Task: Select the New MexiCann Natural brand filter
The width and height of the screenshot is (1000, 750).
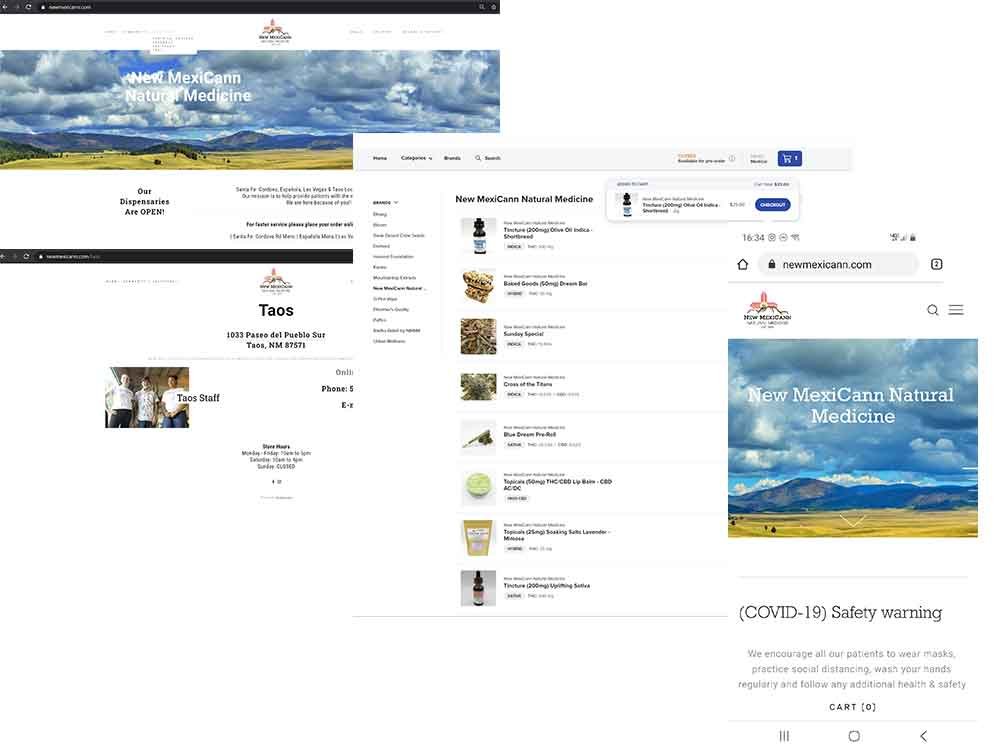Action: [x=399, y=288]
